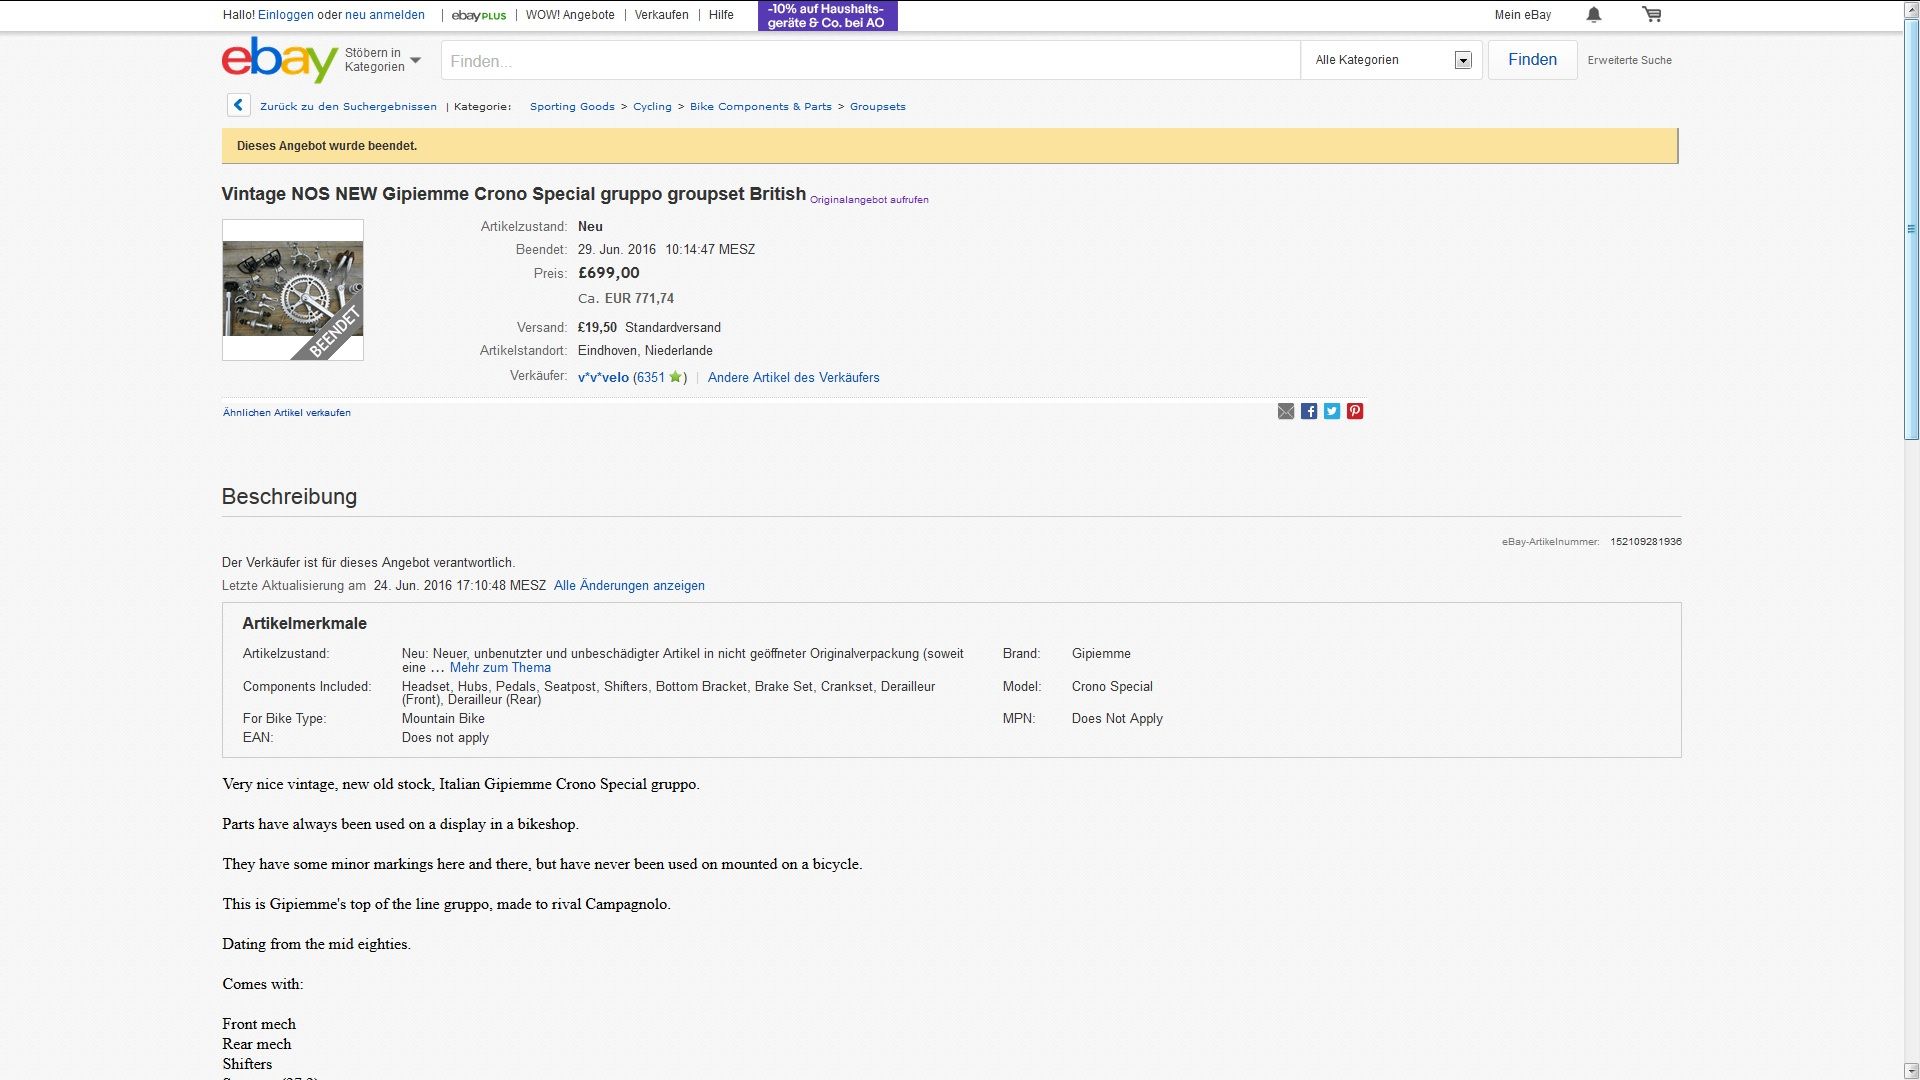This screenshot has width=1920, height=1080.
Task: Open Andere Artikel des Verkäufers link
Action: 793,378
